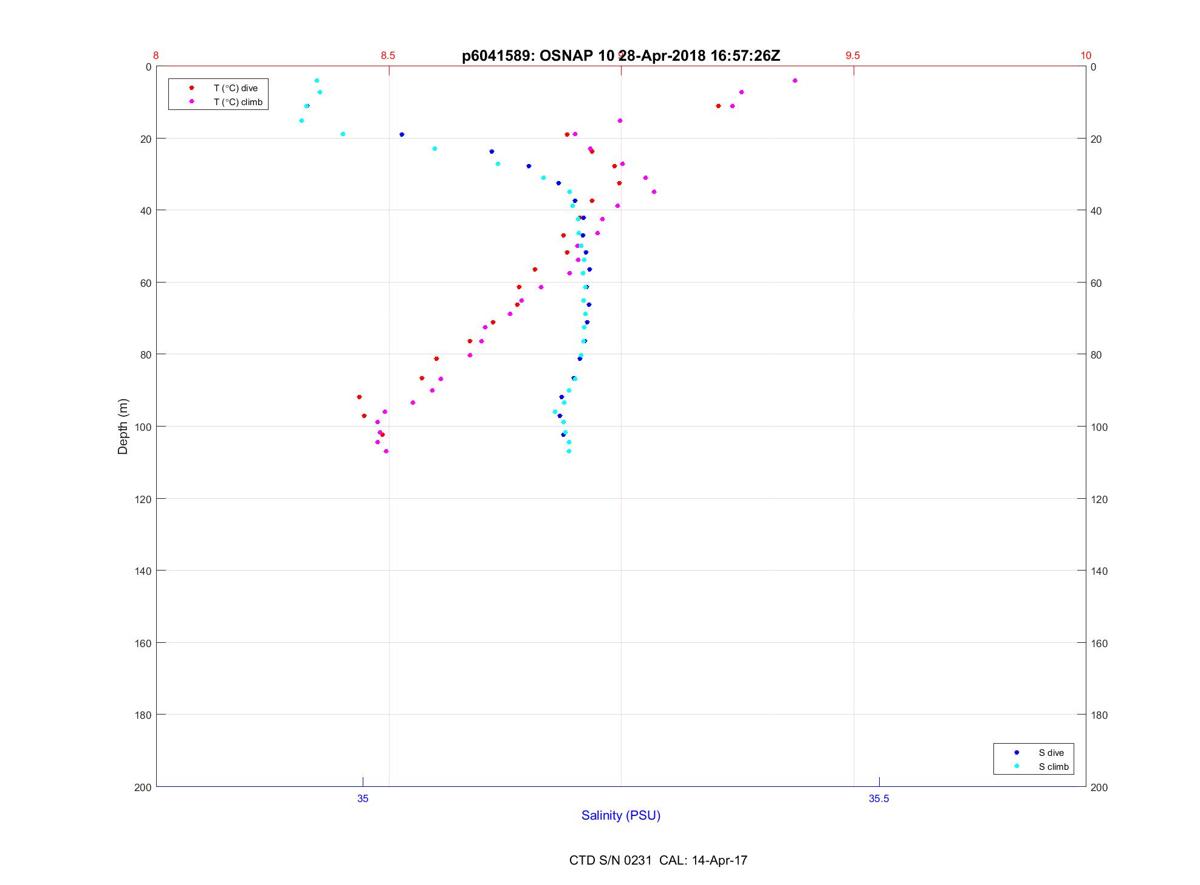The height and width of the screenshot is (885, 1200).
Task: Click the right depth tick label 180
Action: 1100,715
